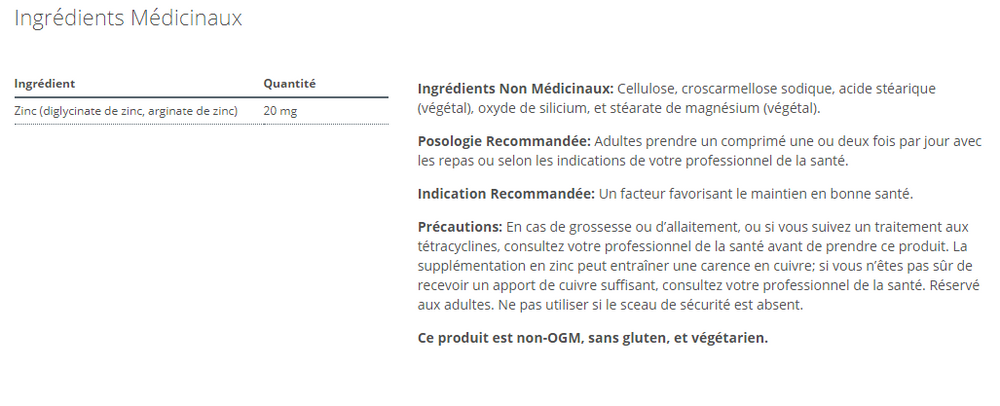This screenshot has height=406, width=1000.
Task: Click the phrase une ou deux fois par jour
Action: (842, 141)
